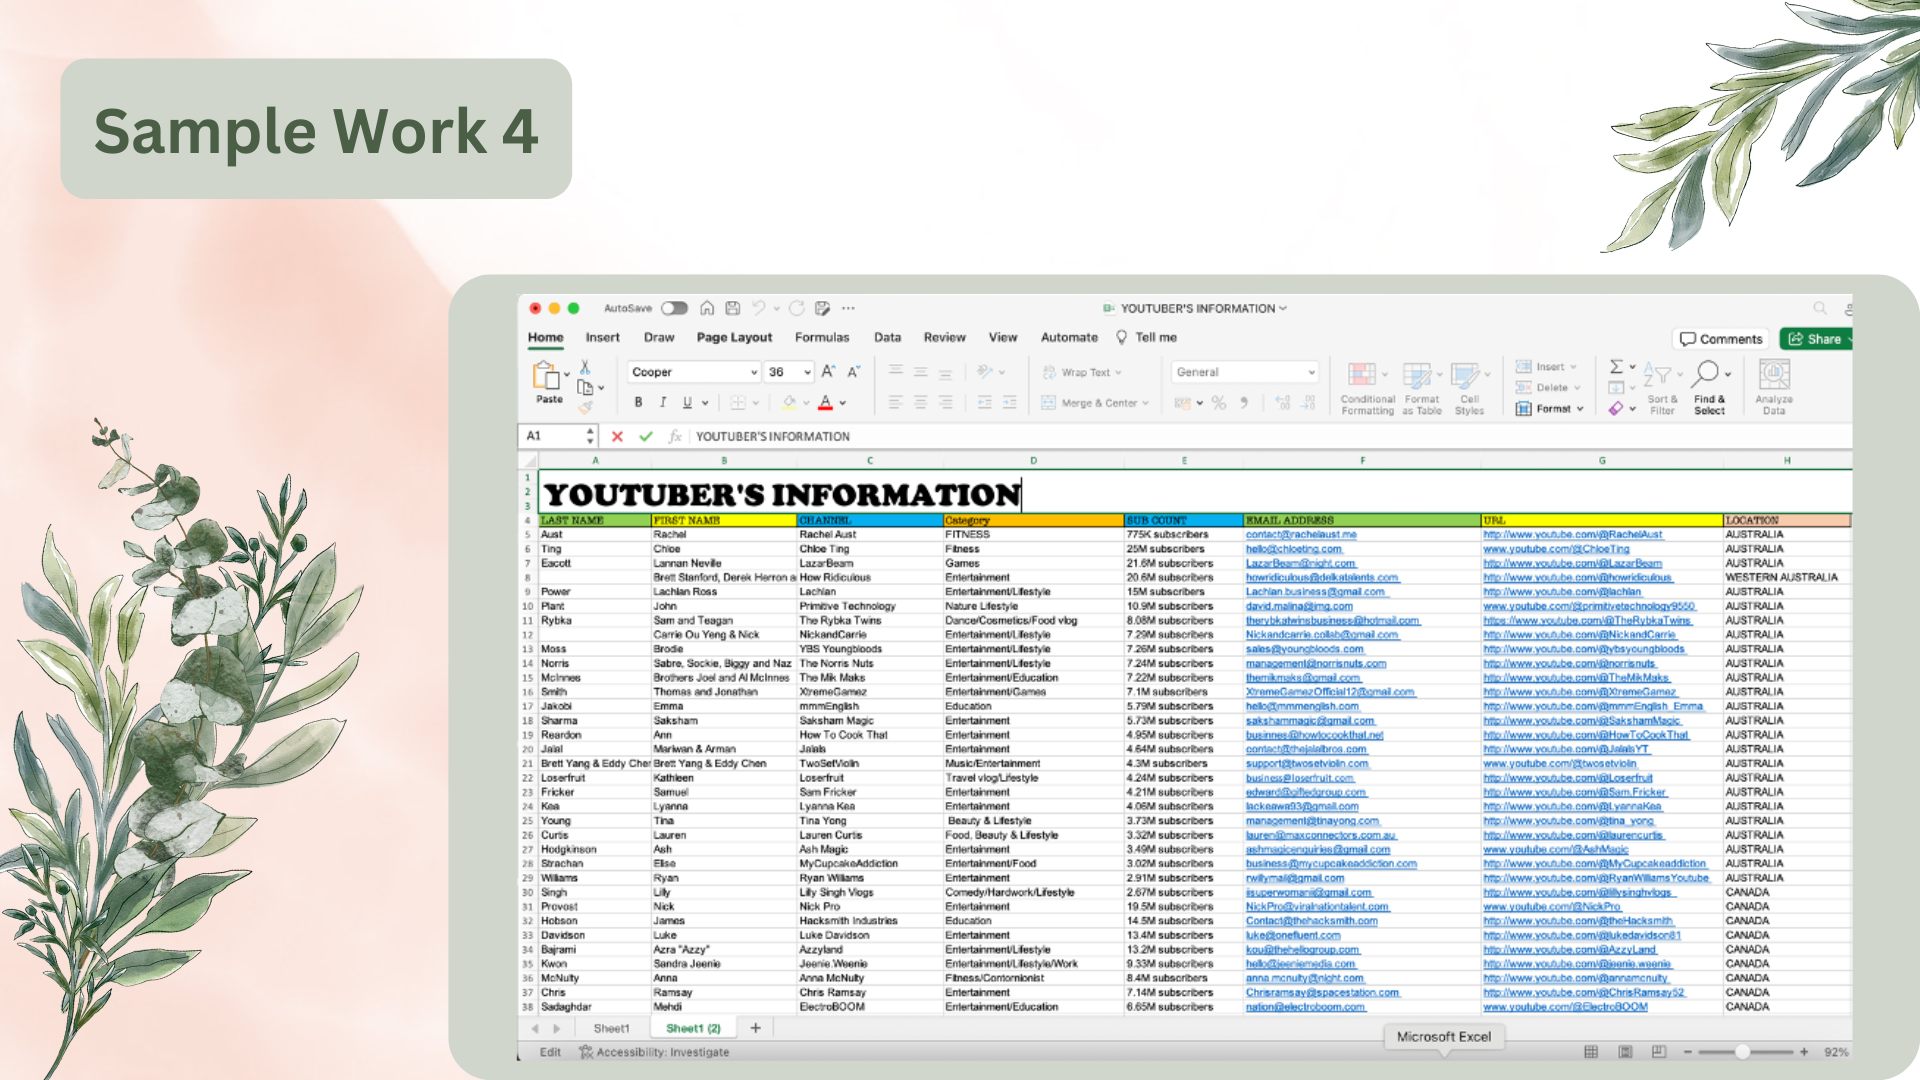The width and height of the screenshot is (1920, 1080).
Task: Click the Analyze Data icon
Action: tap(1774, 374)
